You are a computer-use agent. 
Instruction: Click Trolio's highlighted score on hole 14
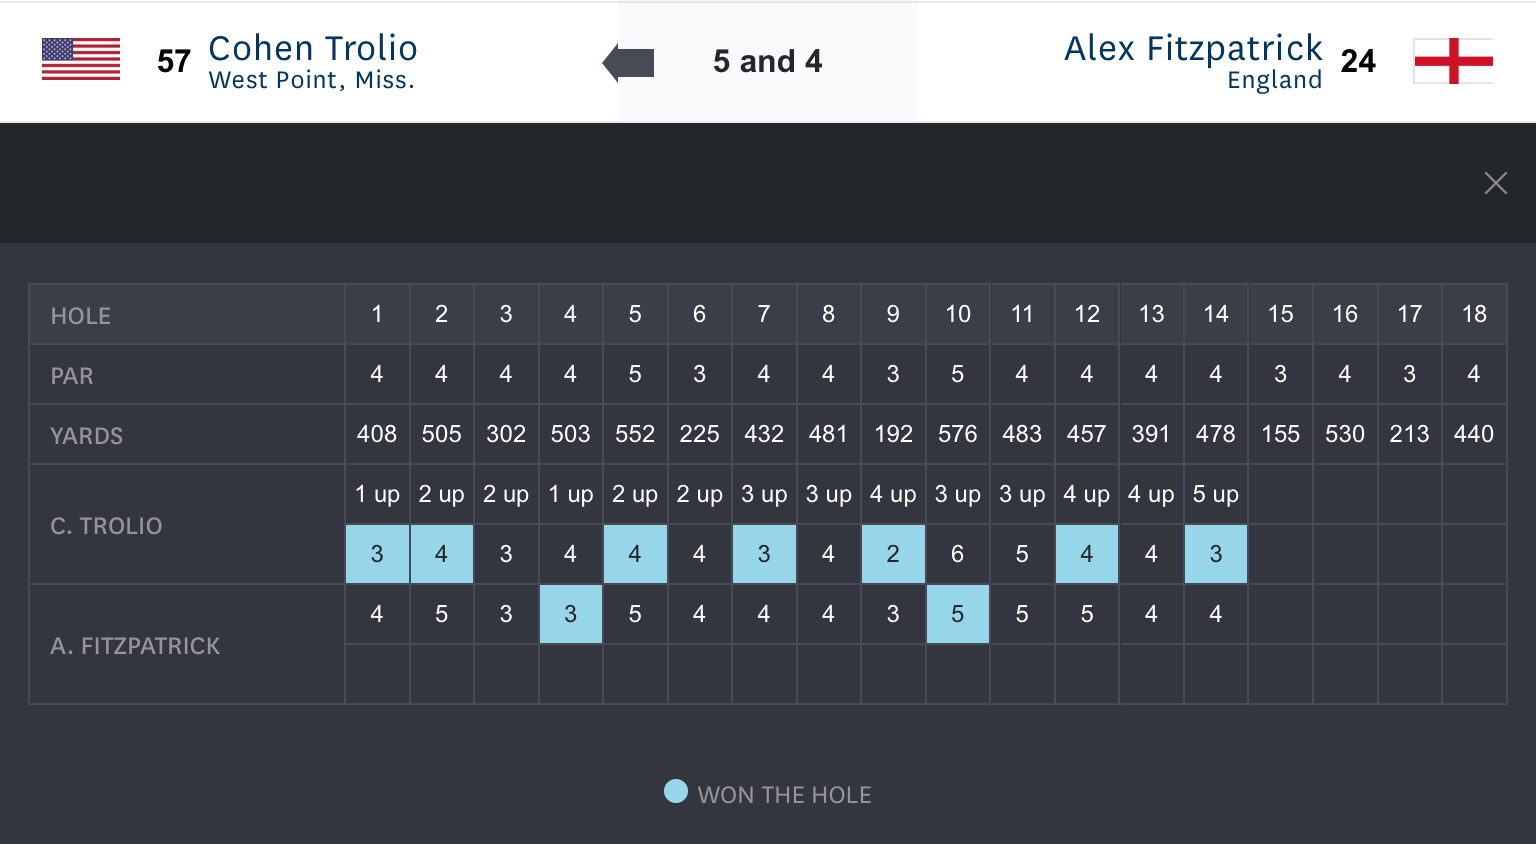(x=1216, y=554)
